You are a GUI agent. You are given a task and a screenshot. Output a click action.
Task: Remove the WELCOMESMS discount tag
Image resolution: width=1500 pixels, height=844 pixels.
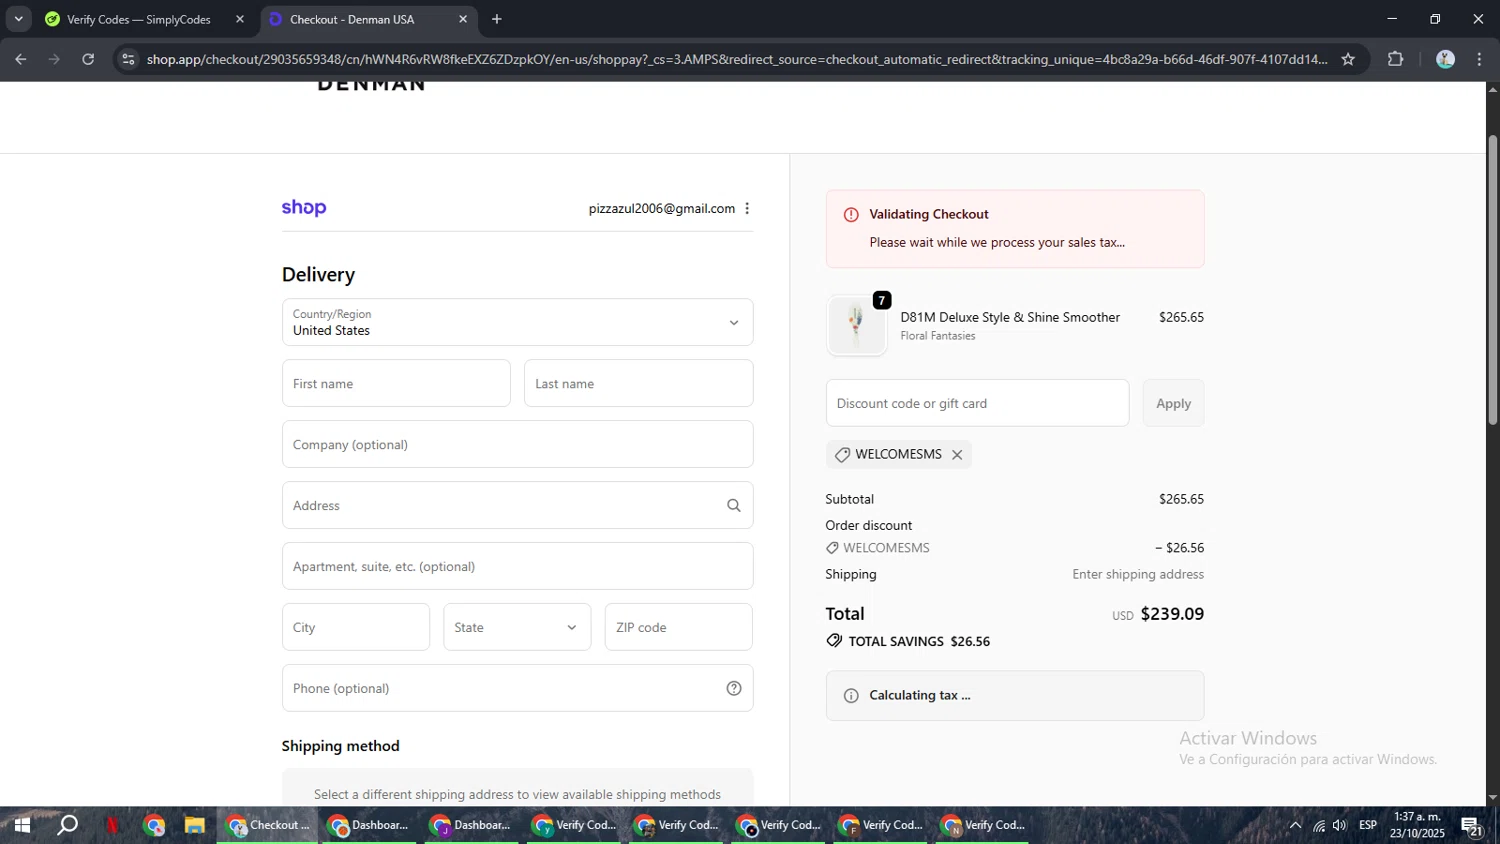point(957,455)
